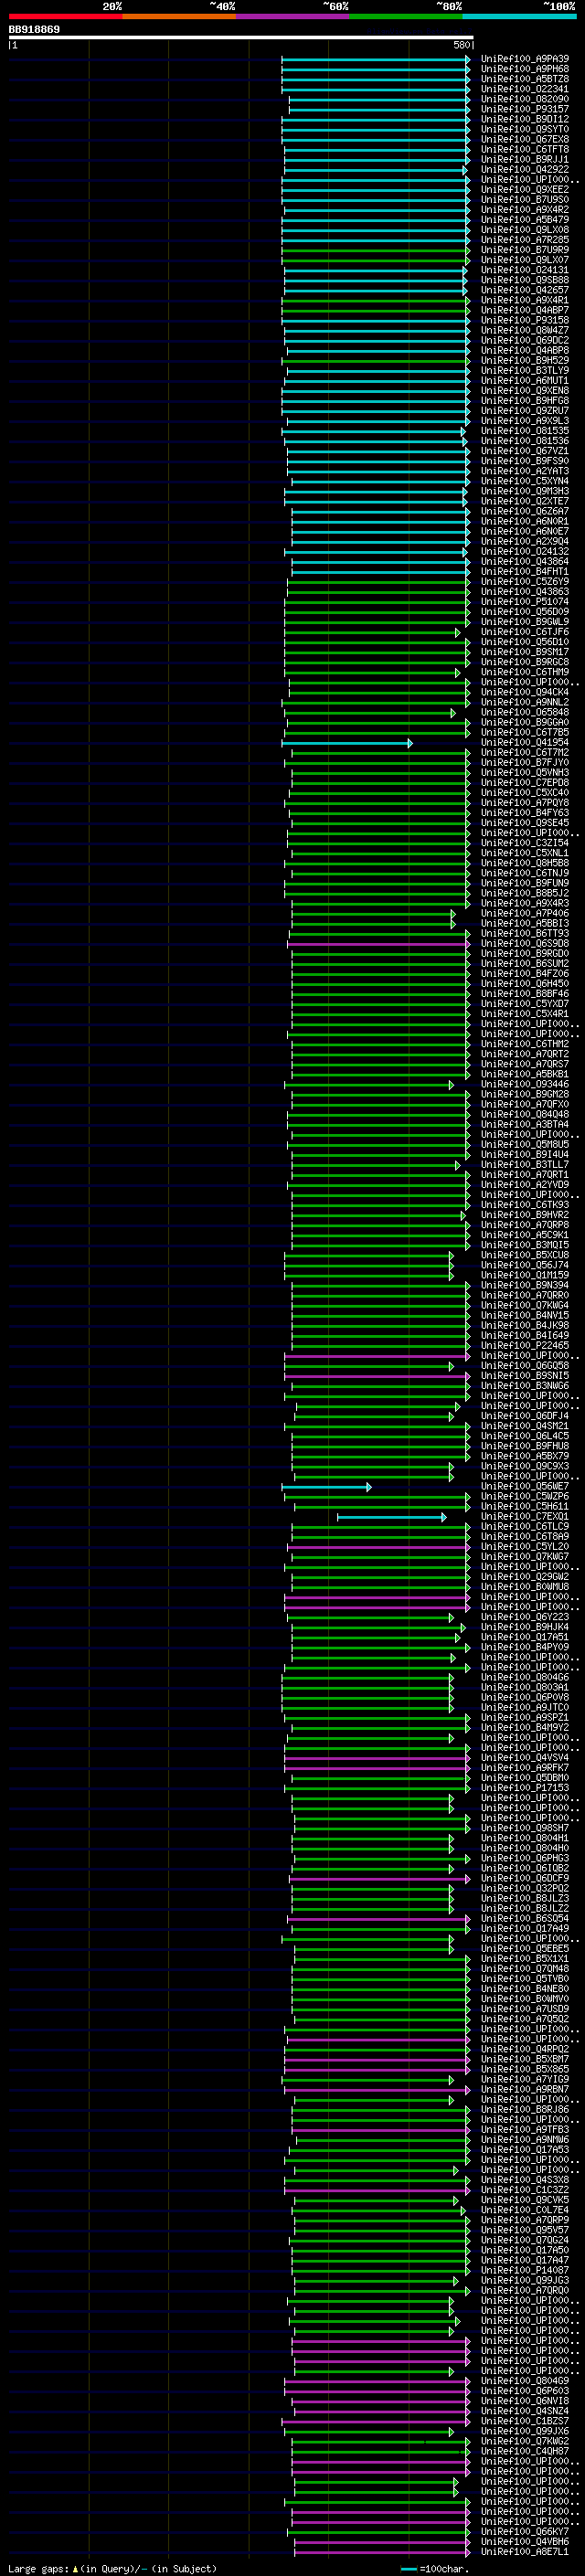Click the green alignment bar for UniRef100_A9X4R1

pos(377,300)
